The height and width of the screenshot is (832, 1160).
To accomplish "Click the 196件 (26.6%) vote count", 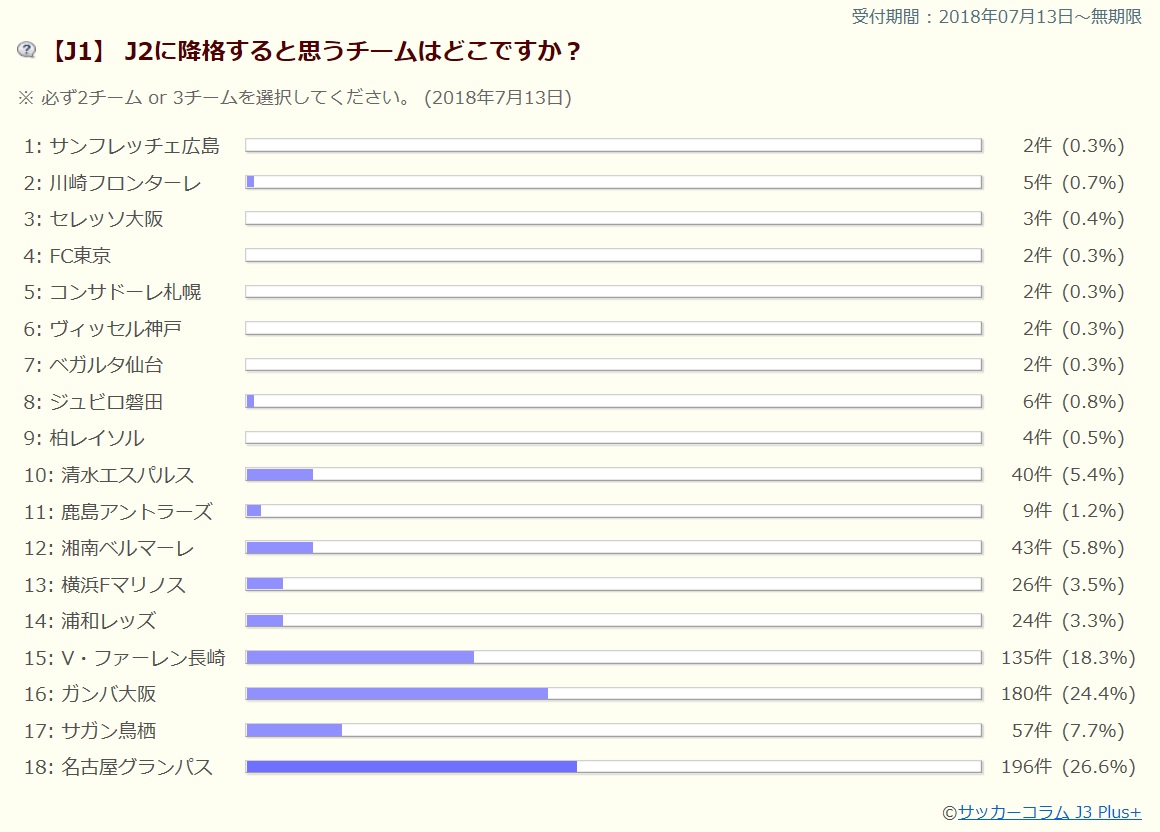I will pyautogui.click(x=1068, y=767).
